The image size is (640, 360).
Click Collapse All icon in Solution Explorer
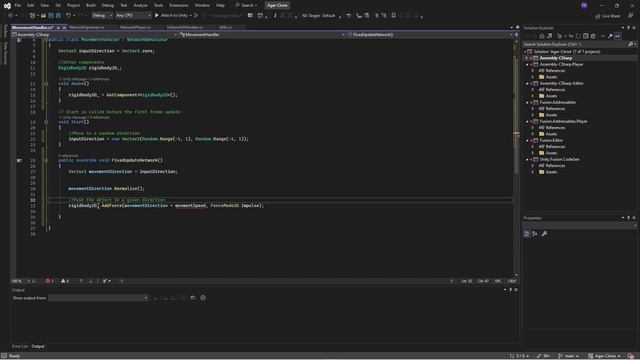586,36
